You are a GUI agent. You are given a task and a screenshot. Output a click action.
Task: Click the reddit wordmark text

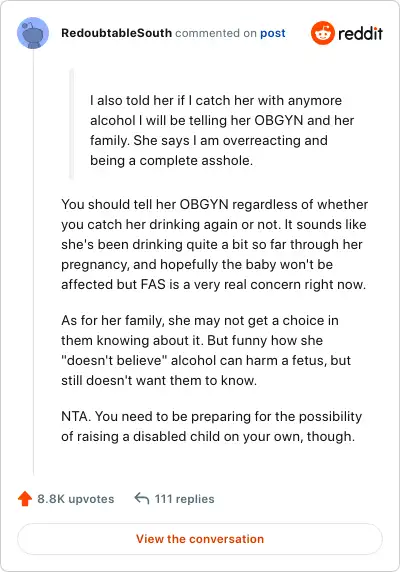click(x=360, y=33)
